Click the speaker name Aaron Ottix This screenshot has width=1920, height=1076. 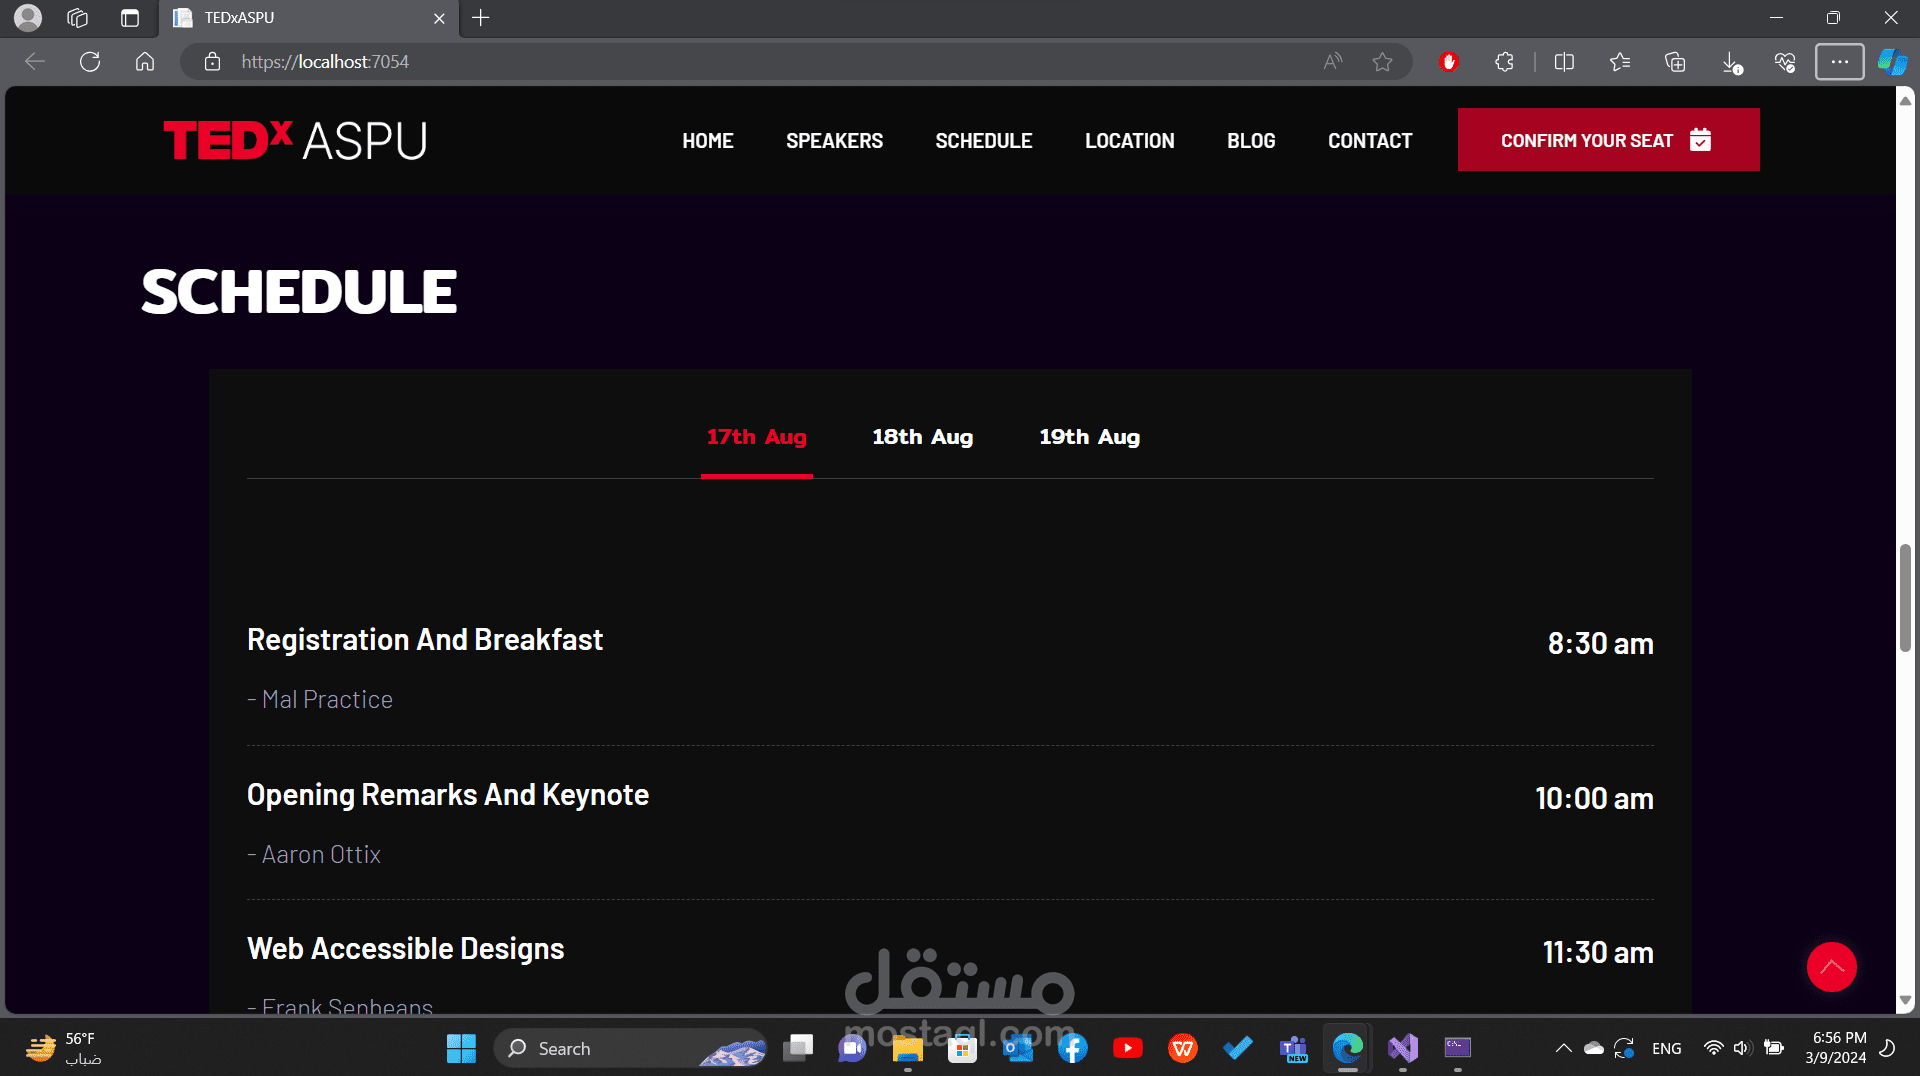click(321, 855)
